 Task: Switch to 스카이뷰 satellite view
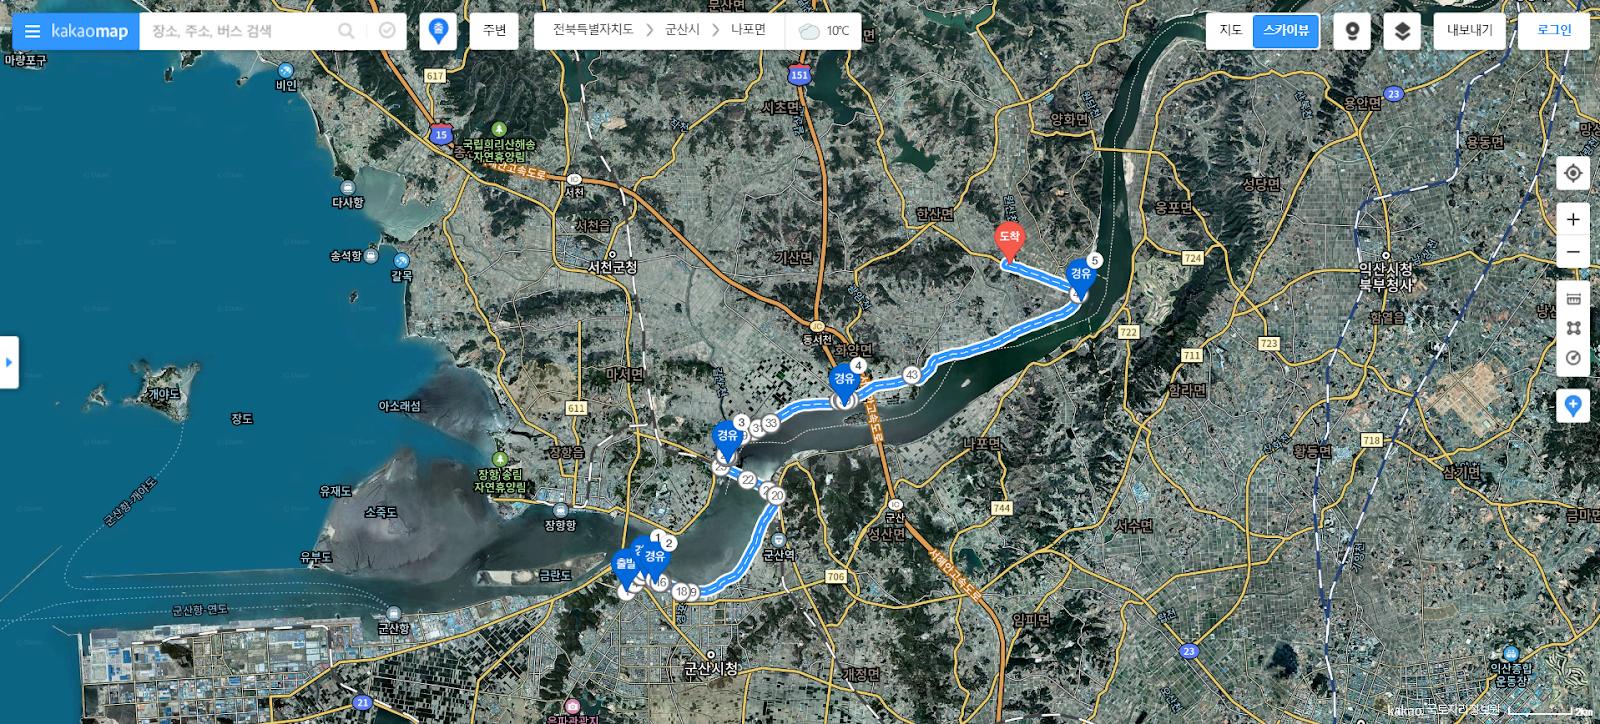[x=1286, y=31]
